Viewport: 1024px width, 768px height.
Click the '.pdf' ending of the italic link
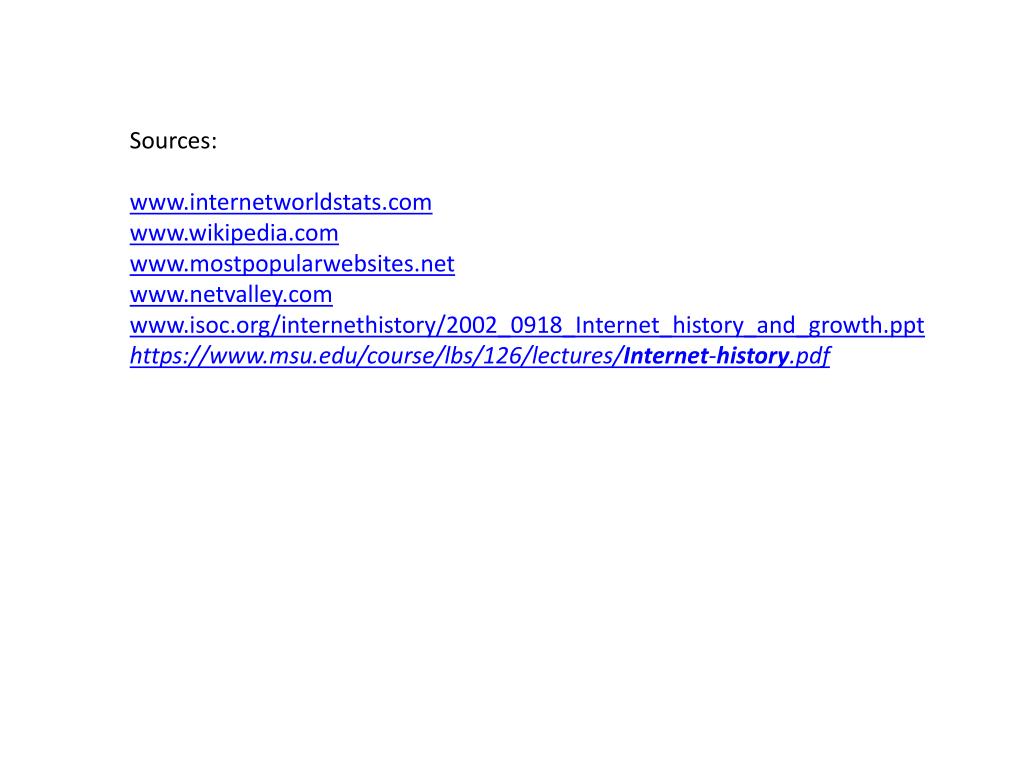[810, 356]
